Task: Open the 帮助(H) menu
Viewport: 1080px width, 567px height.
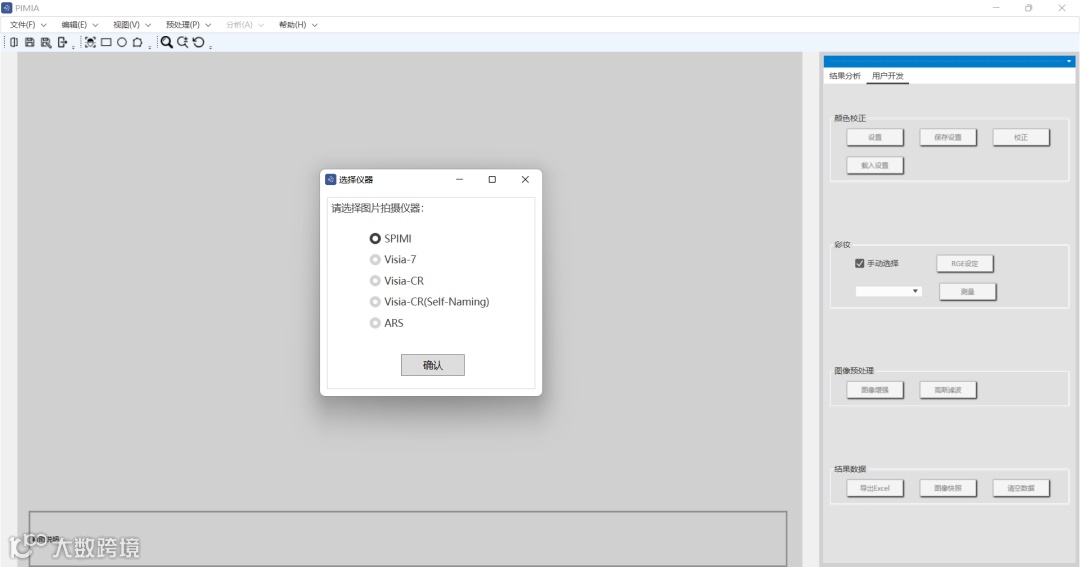Action: [298, 25]
